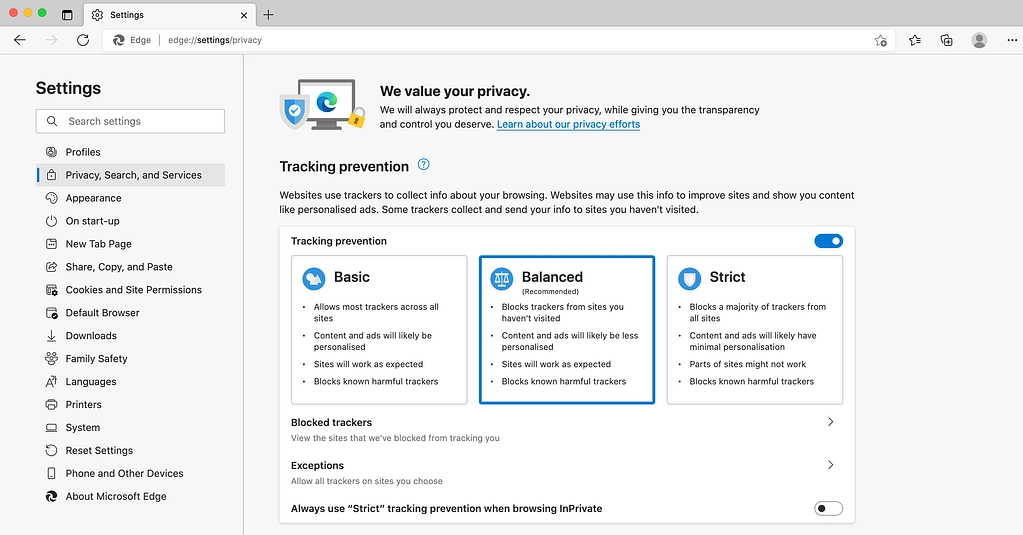The height and width of the screenshot is (535, 1023).
Task: Click 'Phone and Other Devices' label
Action: 125,473
